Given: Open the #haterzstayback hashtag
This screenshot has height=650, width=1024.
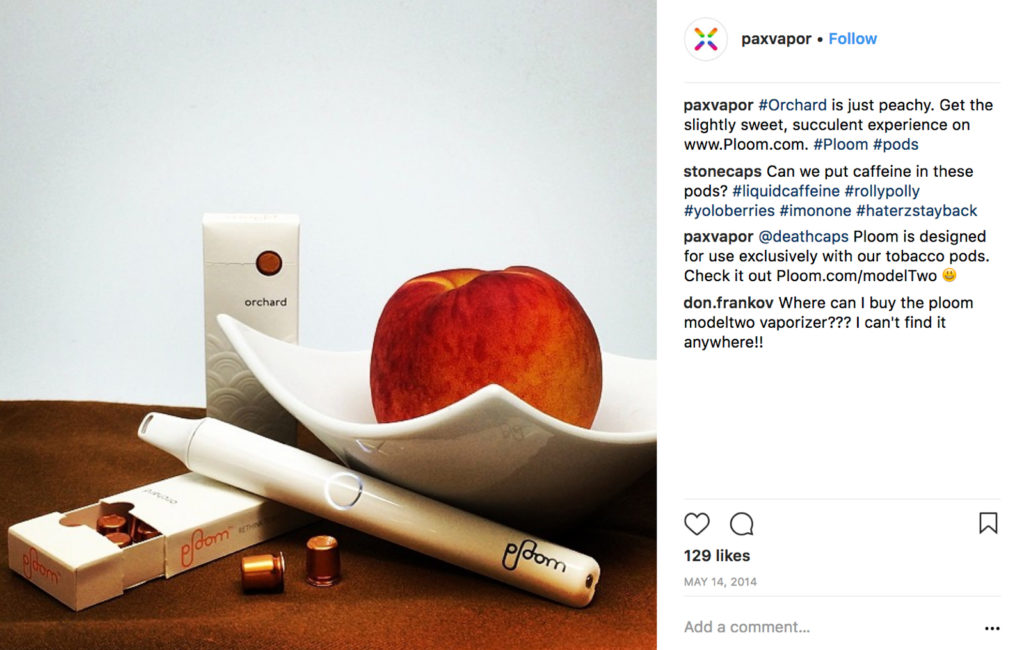Looking at the screenshot, I should 916,211.
